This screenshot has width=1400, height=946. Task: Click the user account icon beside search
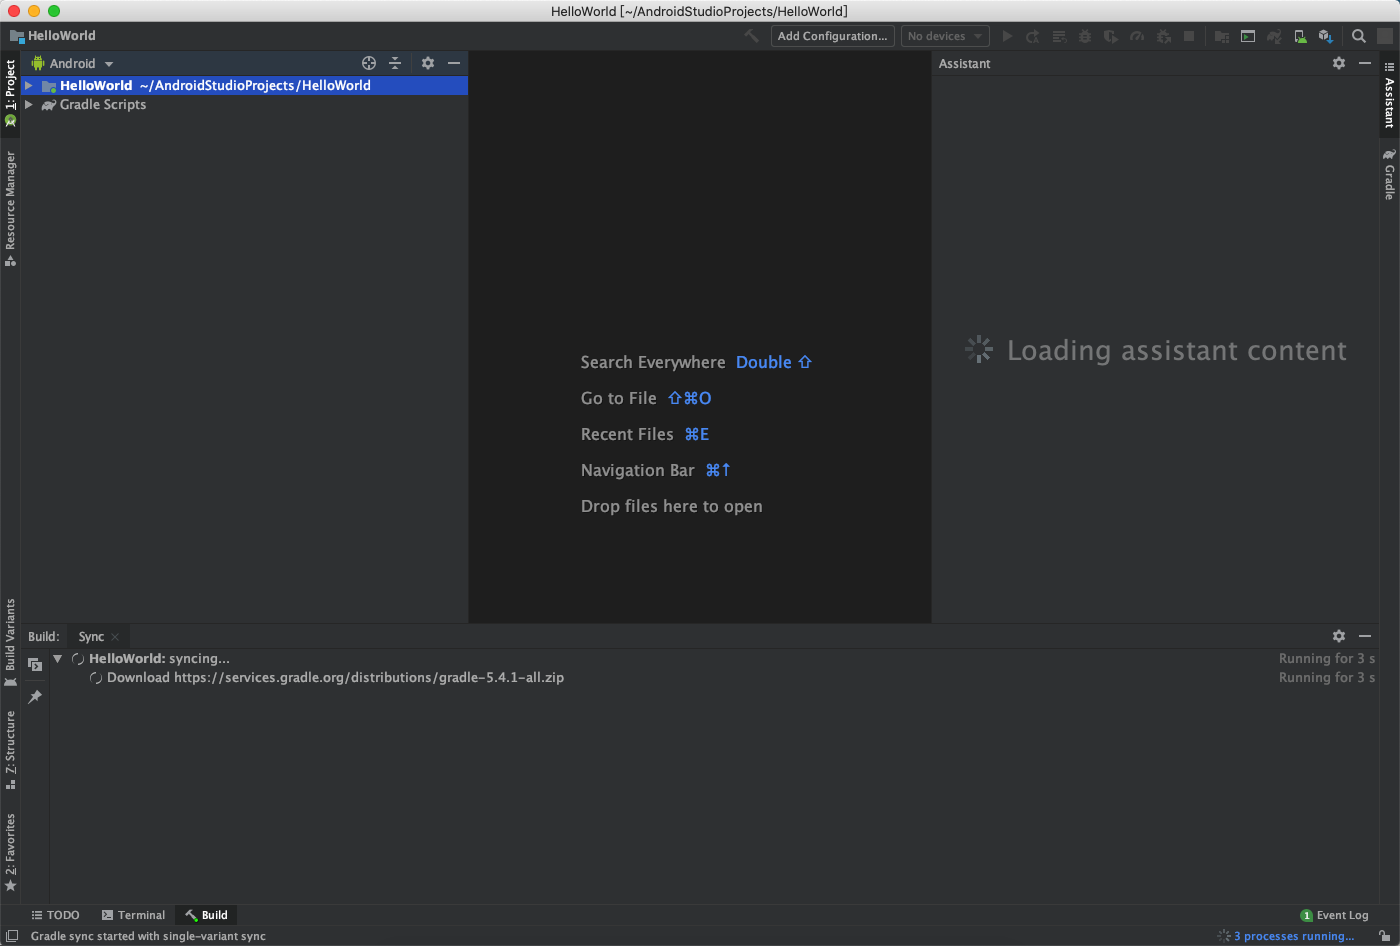point(1385,36)
